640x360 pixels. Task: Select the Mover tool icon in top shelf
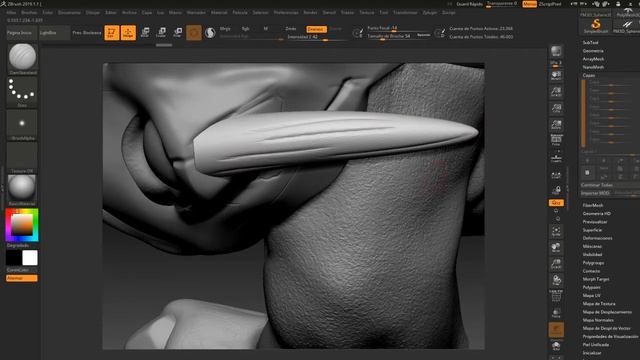145,33
